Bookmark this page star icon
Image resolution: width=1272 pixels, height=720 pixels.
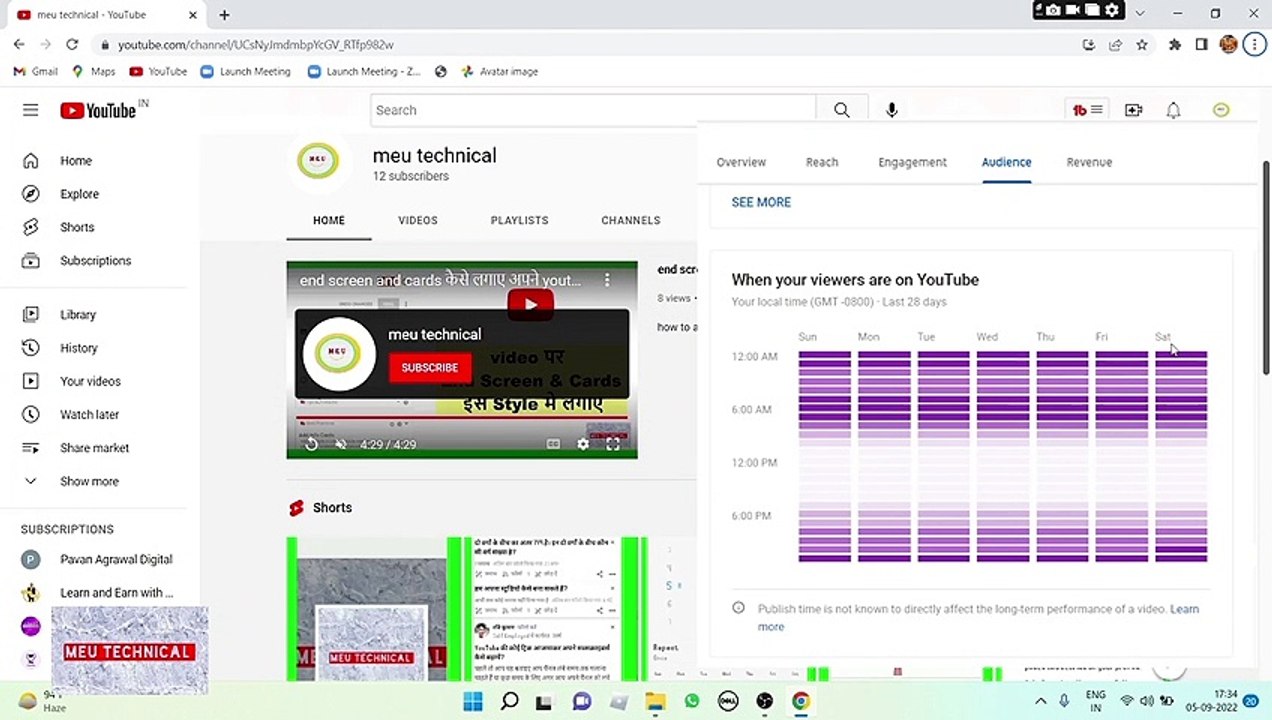[1142, 45]
